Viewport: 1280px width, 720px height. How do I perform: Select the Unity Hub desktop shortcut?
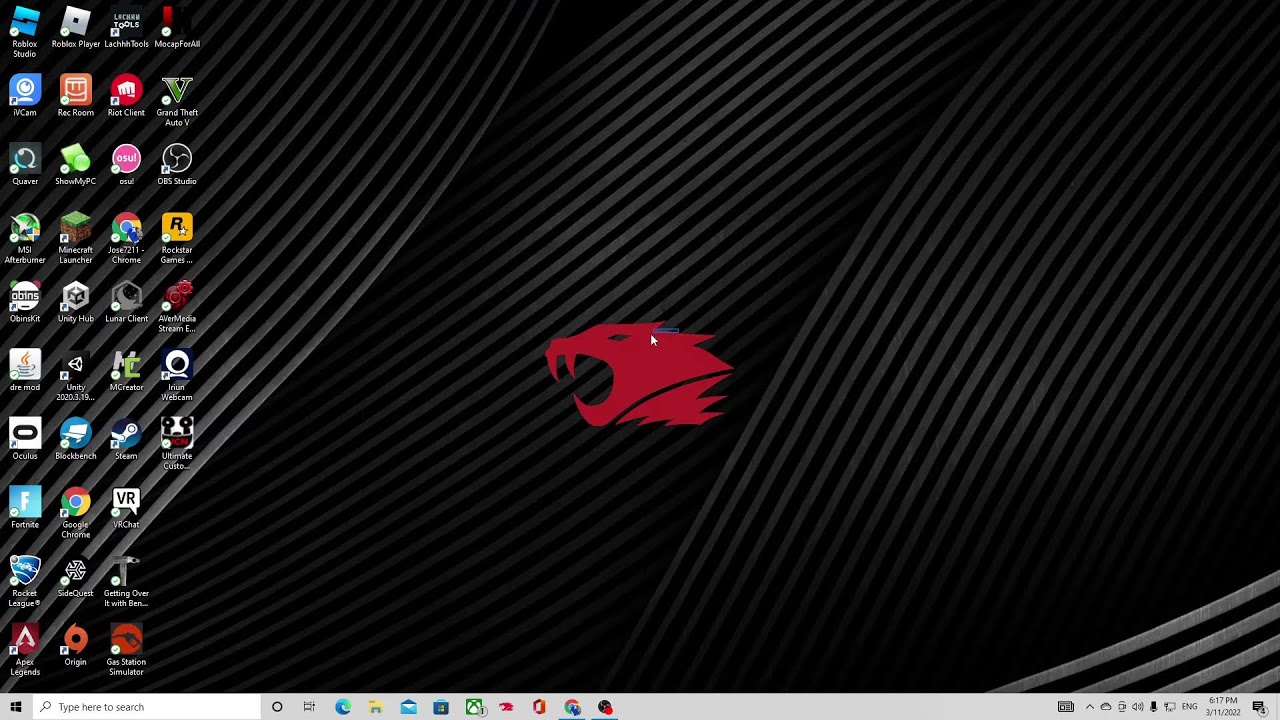(76, 302)
